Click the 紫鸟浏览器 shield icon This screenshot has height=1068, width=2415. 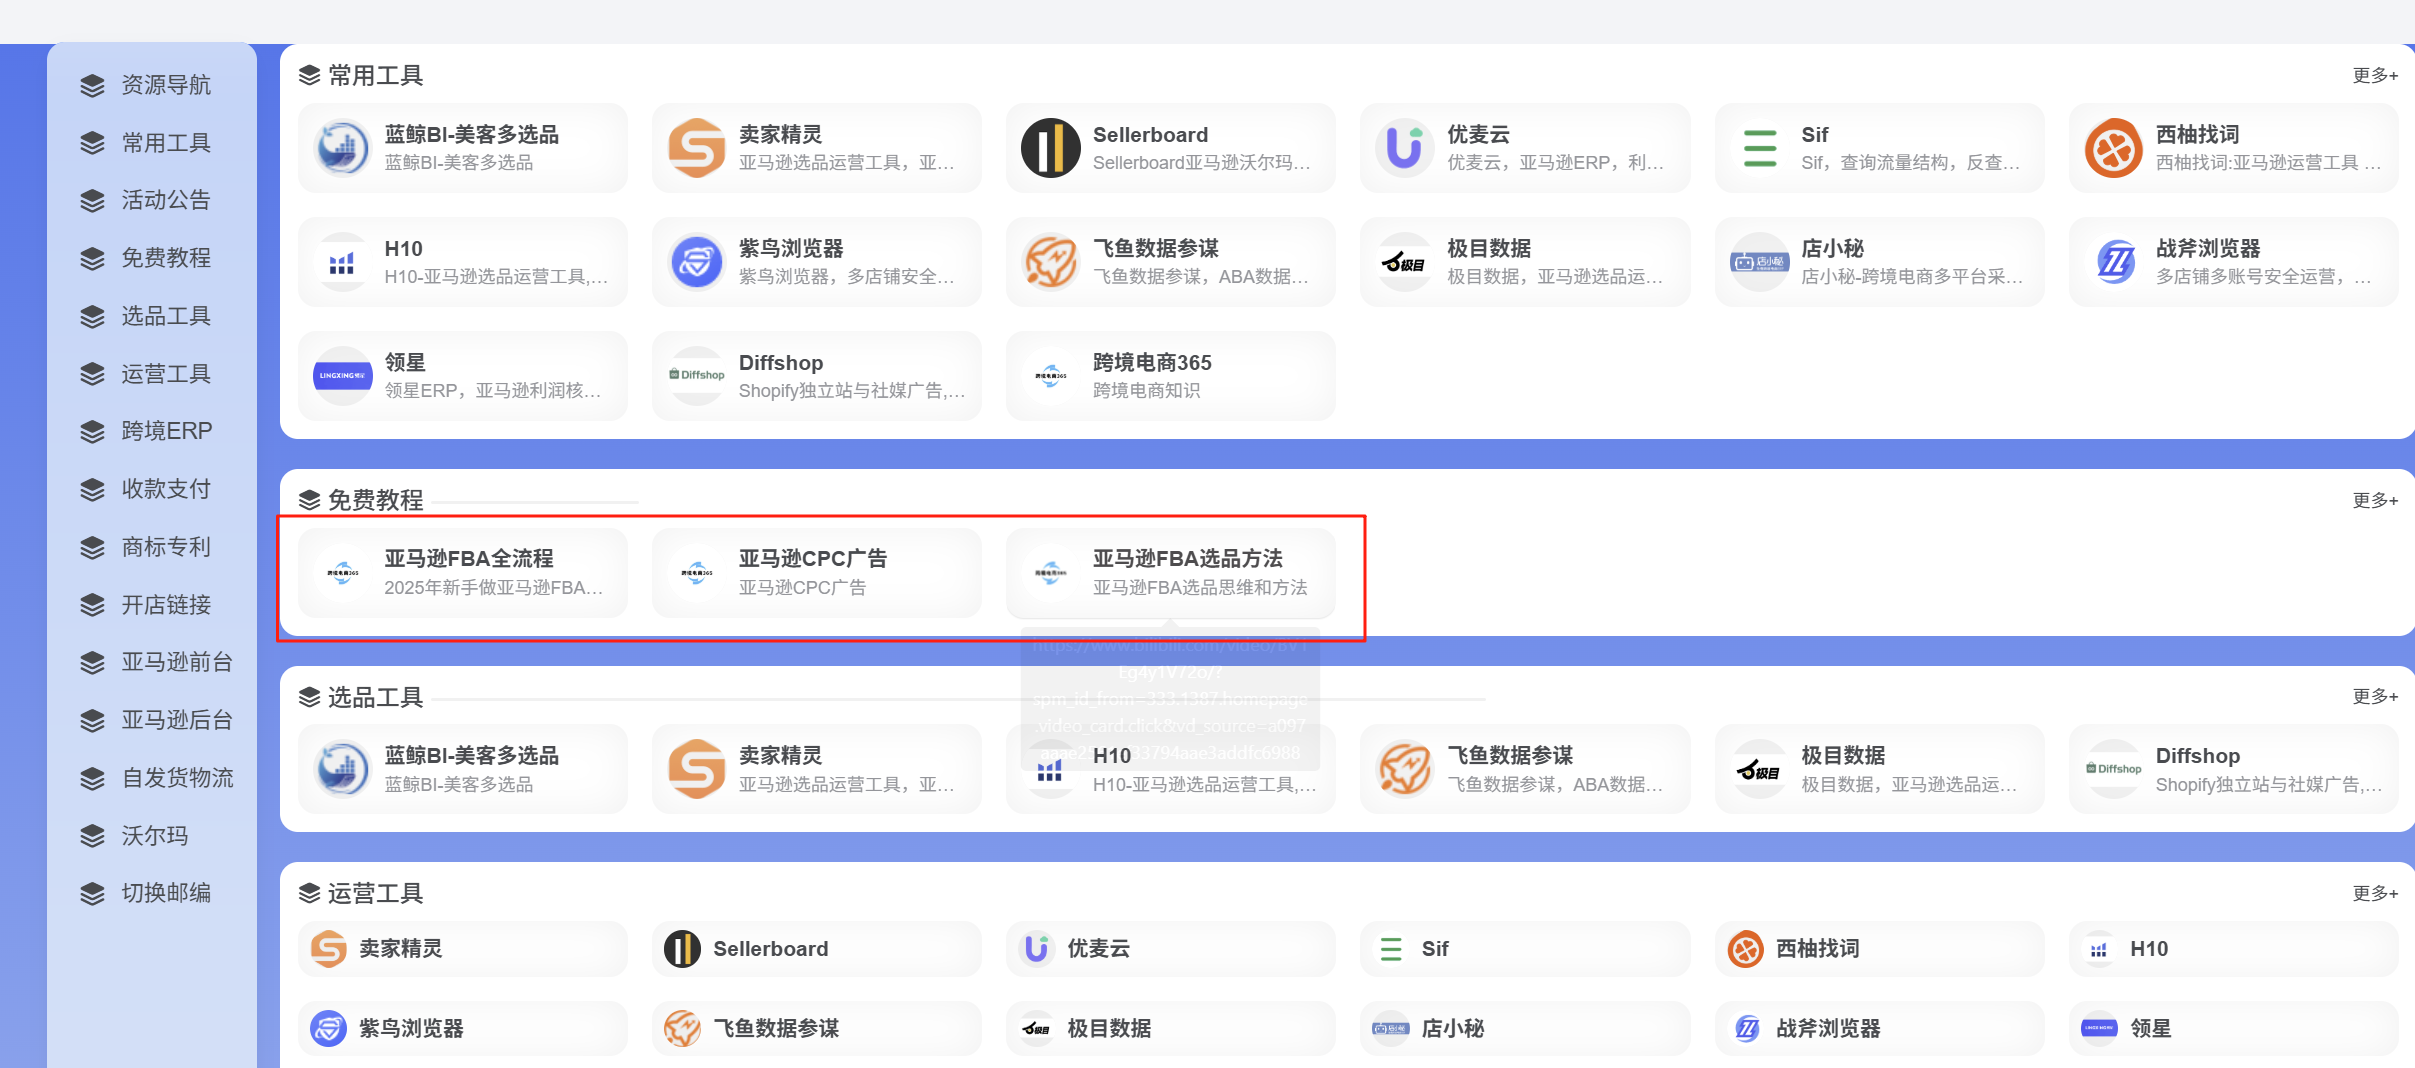point(697,261)
